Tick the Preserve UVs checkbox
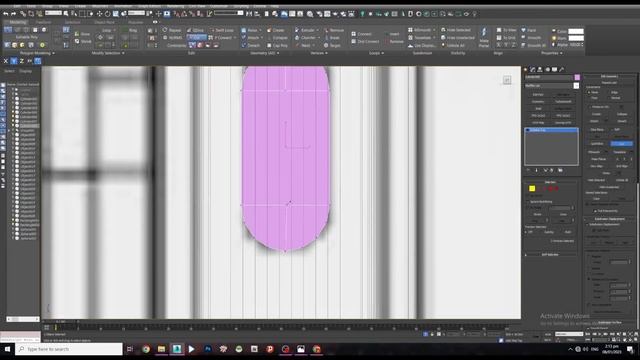Screen dimensions: 640x360 coord(590,107)
